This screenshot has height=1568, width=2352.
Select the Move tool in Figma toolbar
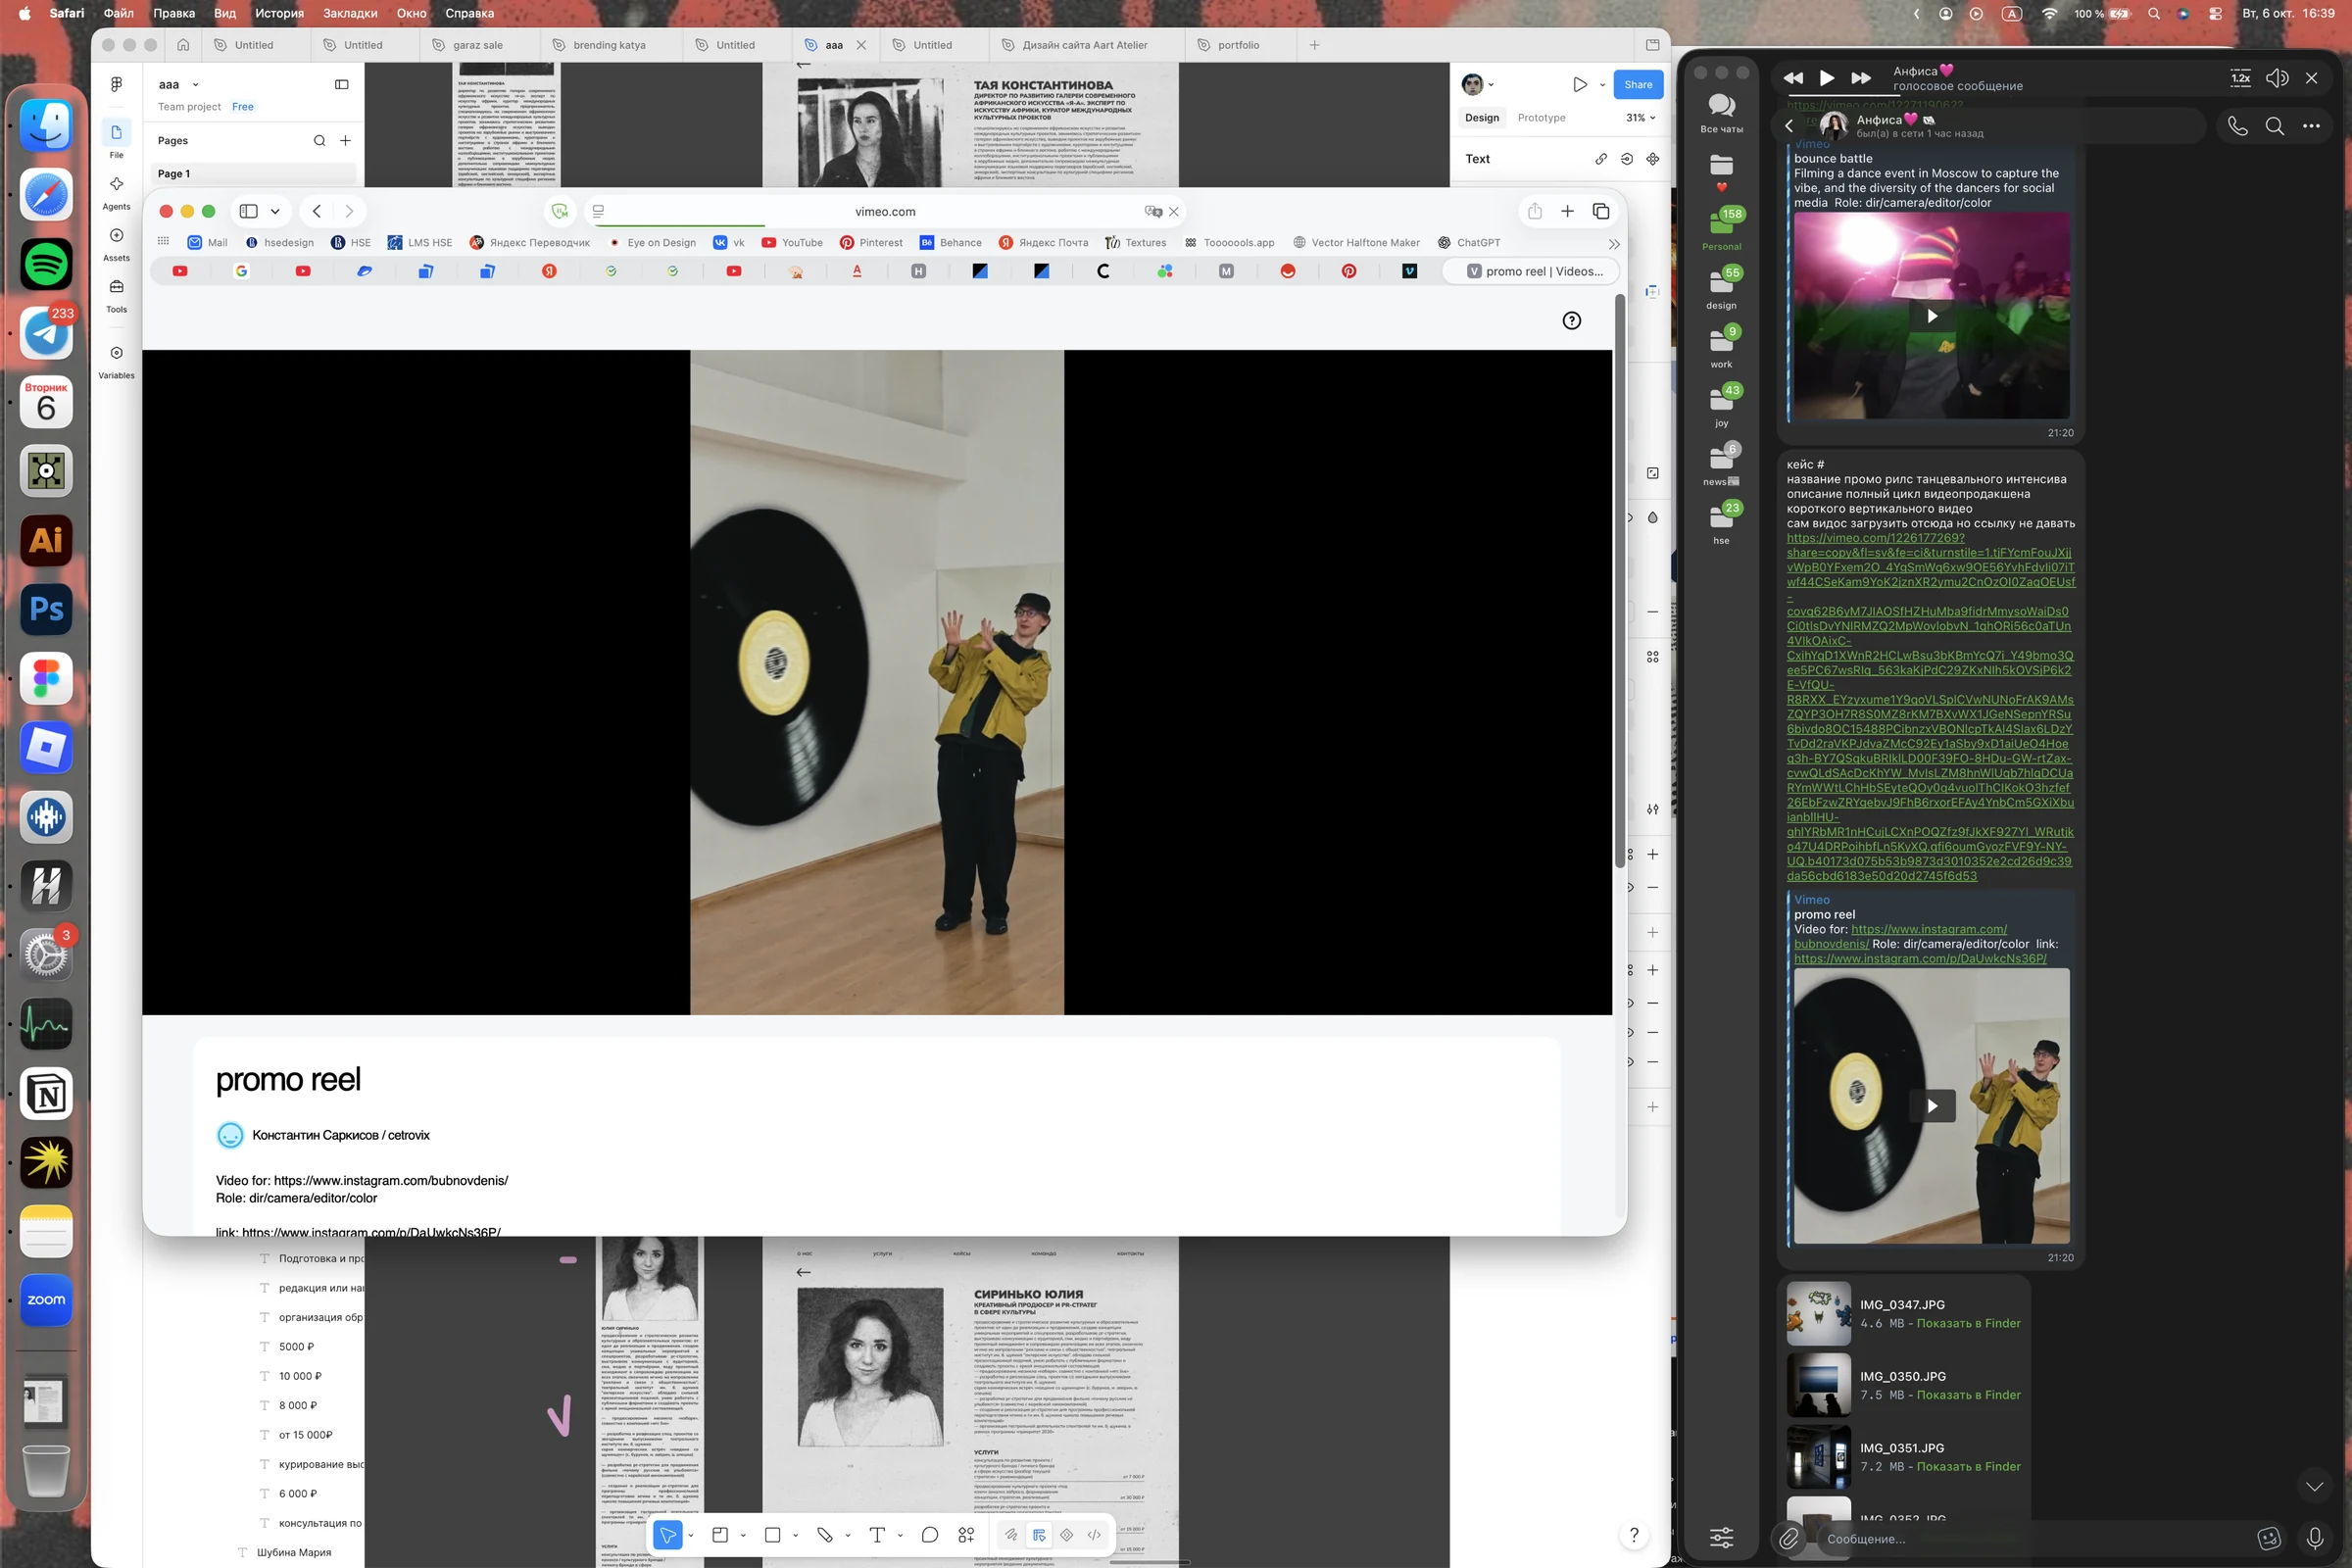click(x=667, y=1535)
